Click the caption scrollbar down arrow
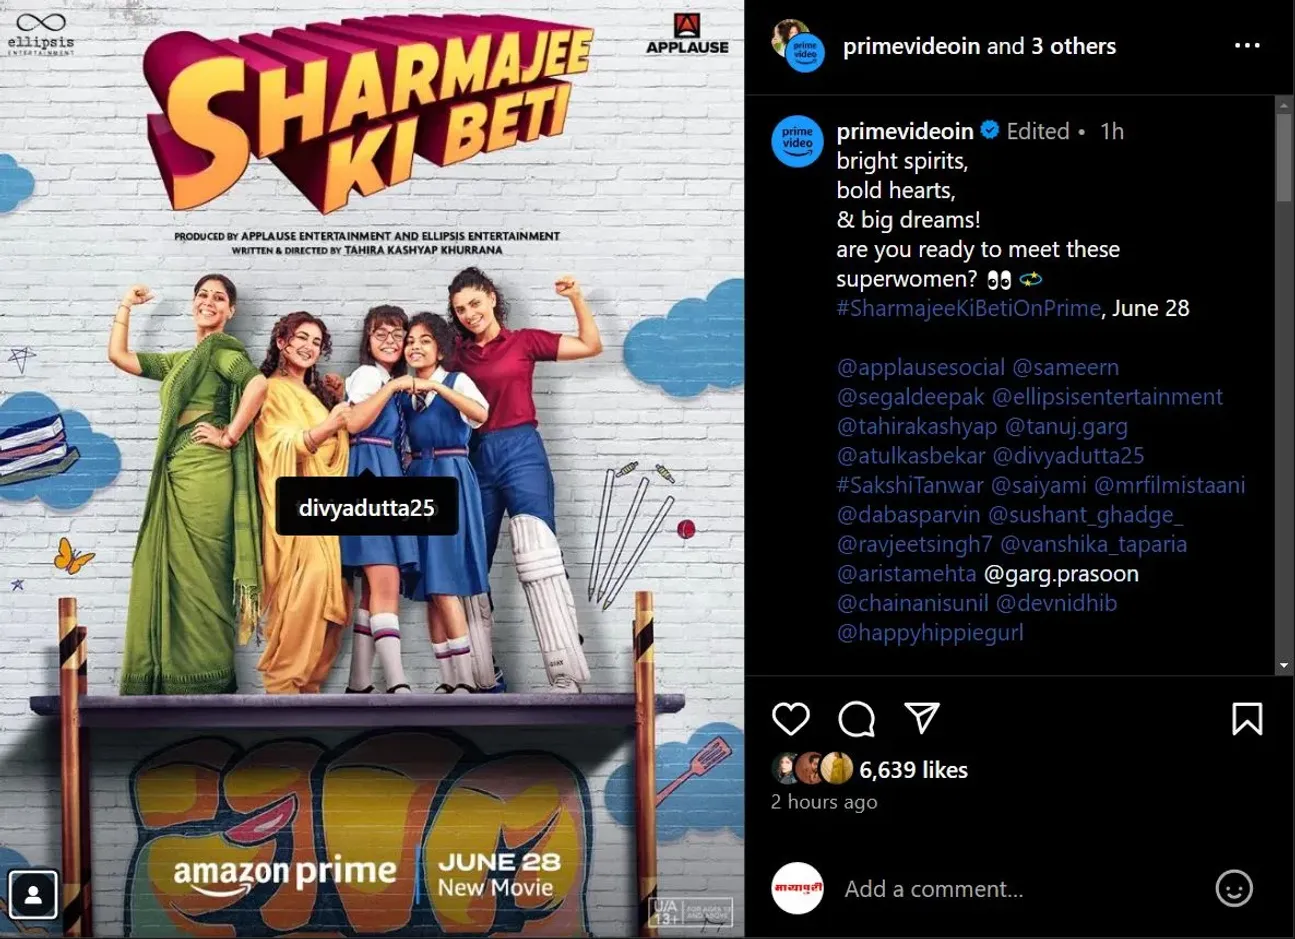1295x939 pixels. point(1284,666)
